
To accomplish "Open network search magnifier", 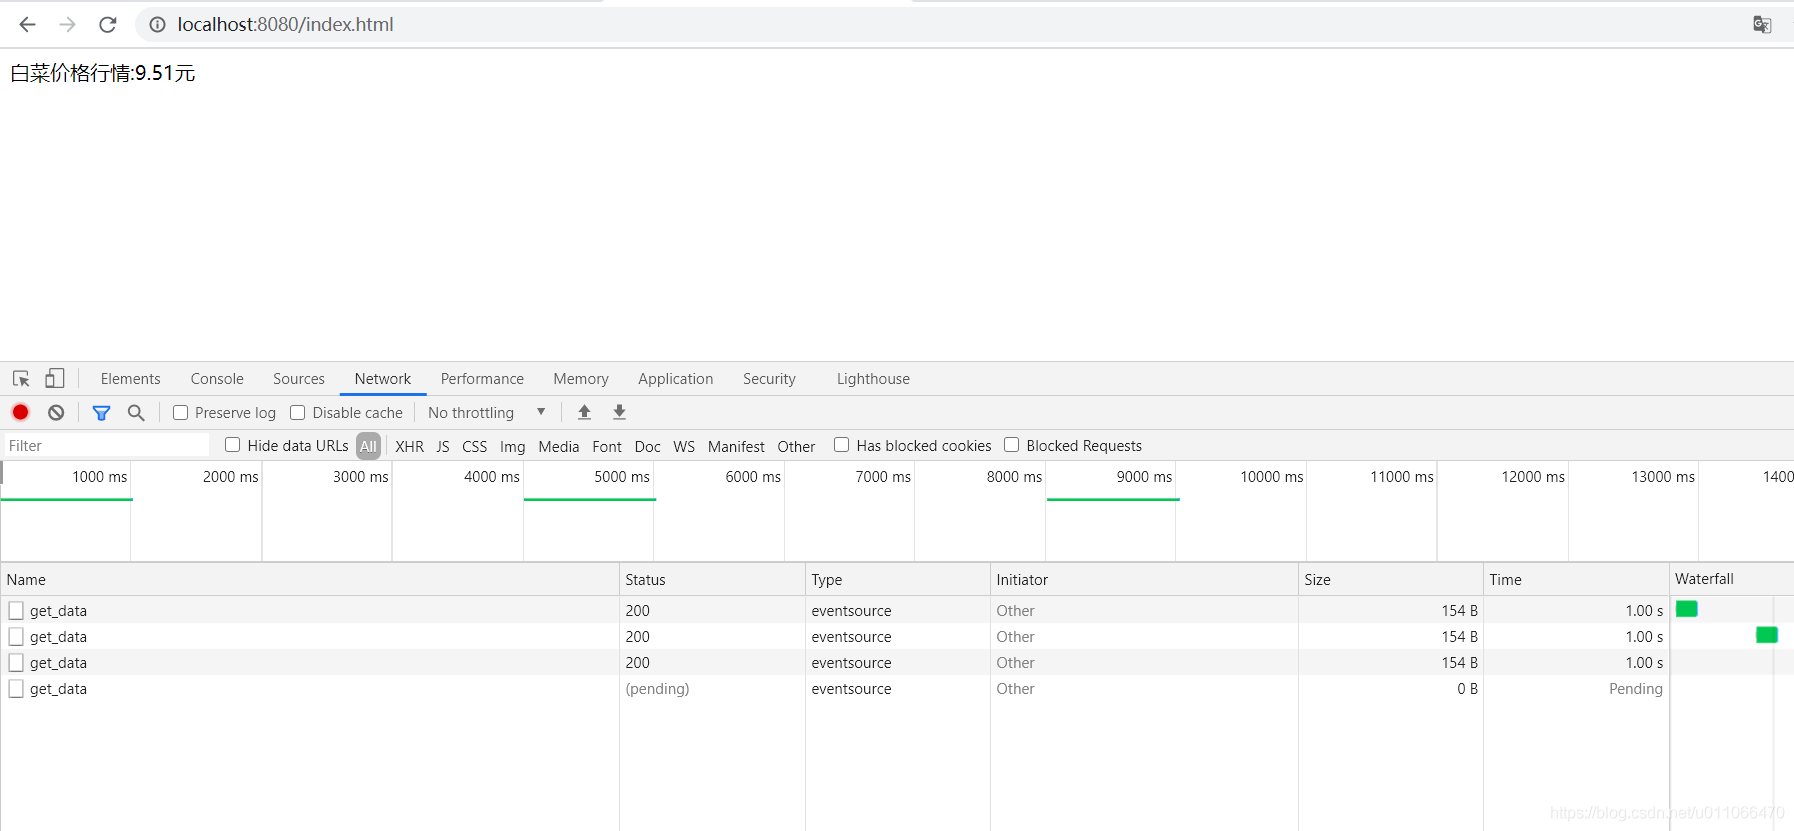I will (x=136, y=412).
